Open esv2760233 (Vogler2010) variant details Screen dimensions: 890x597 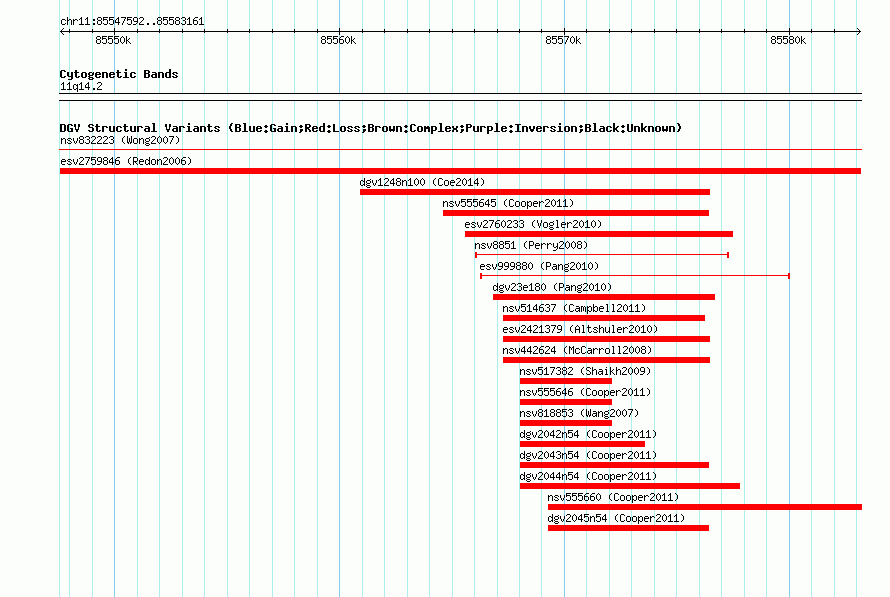pos(533,224)
